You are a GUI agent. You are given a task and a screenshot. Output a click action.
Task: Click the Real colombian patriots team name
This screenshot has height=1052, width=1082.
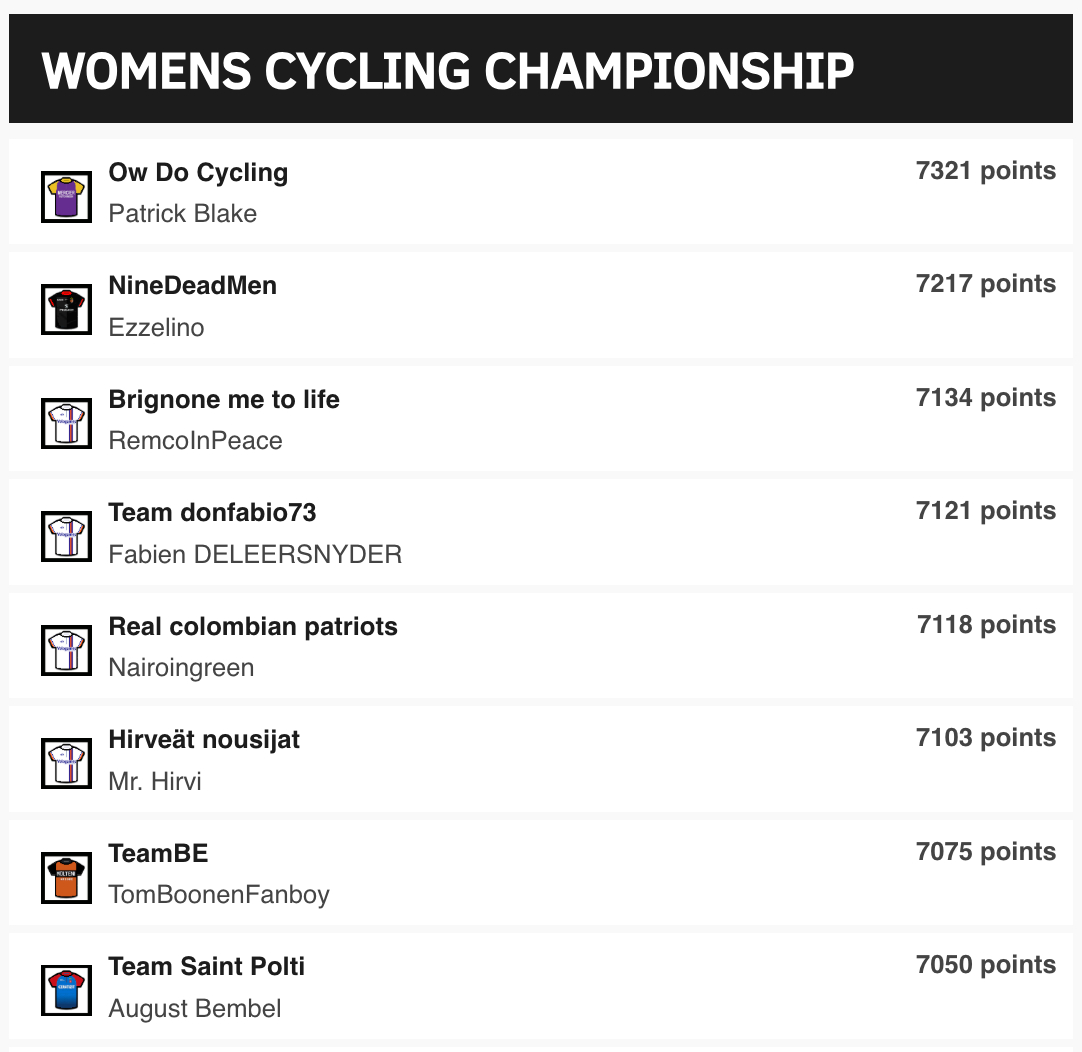pos(253,627)
